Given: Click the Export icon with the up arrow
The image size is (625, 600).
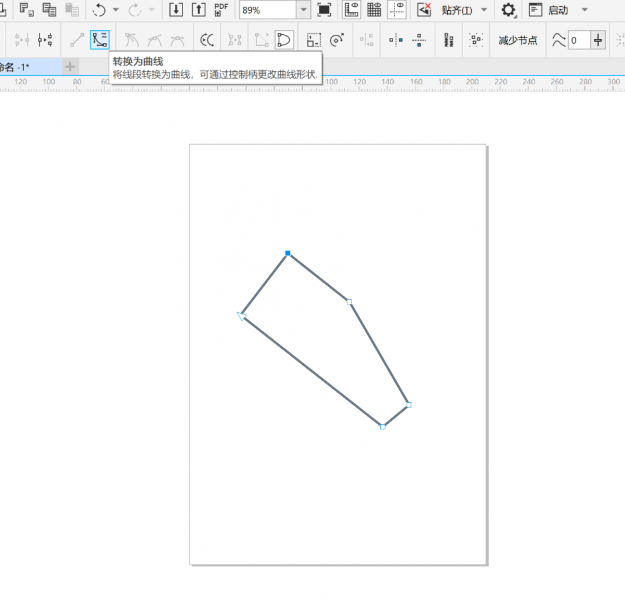Looking at the screenshot, I should 198,10.
